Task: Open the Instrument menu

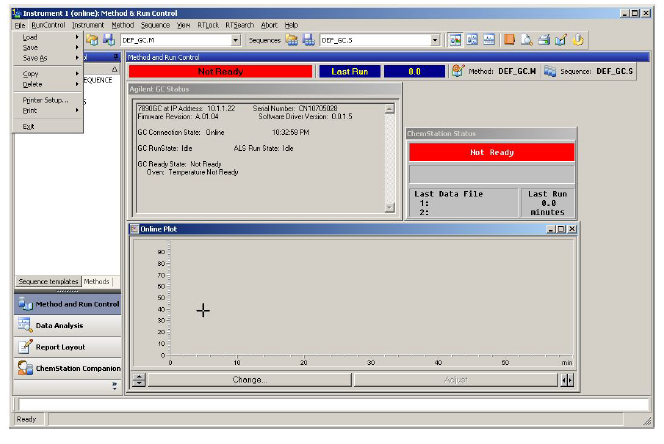Action: (x=88, y=25)
